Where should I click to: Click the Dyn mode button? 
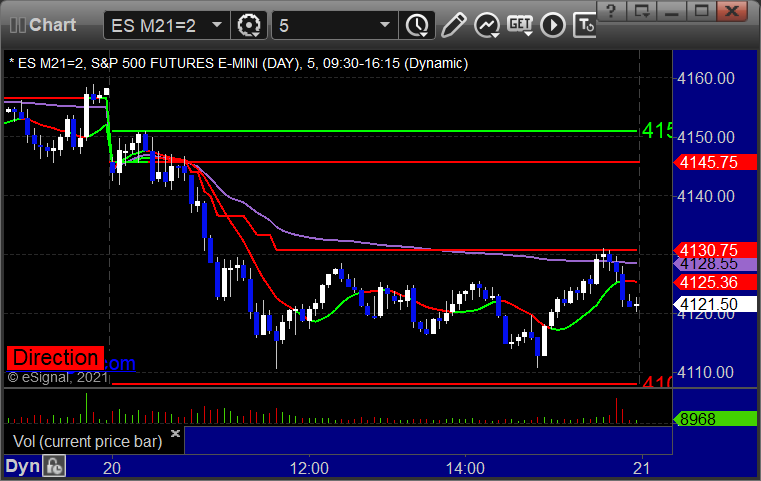pyautogui.click(x=22, y=466)
